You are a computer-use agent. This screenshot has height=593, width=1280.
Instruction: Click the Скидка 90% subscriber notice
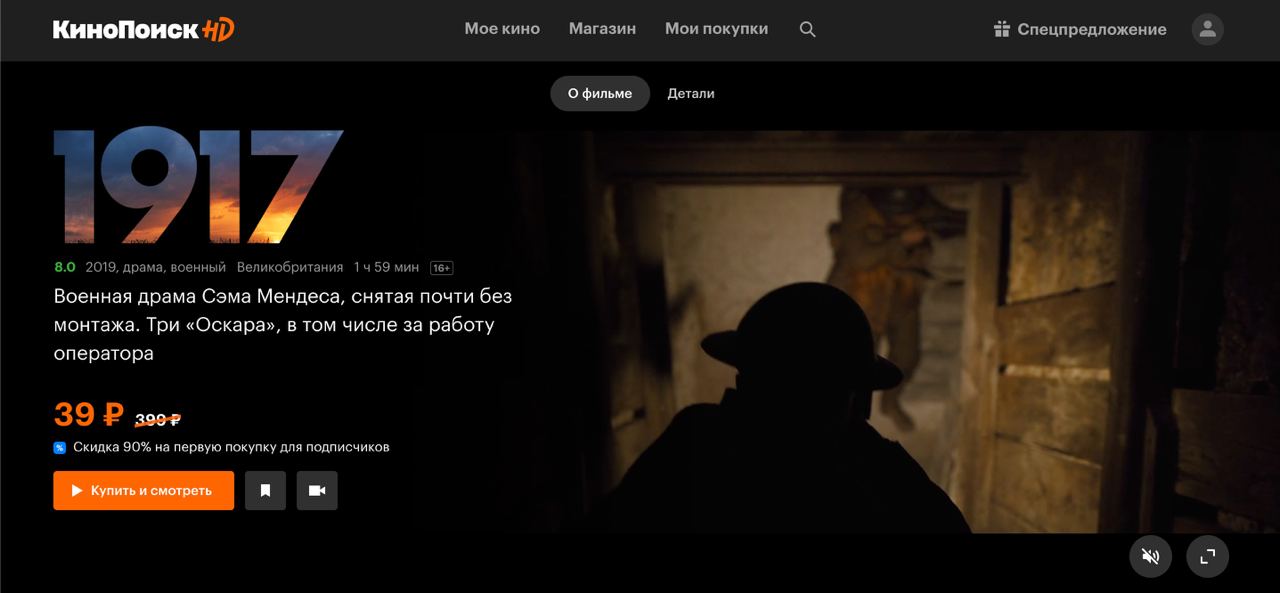tap(231, 447)
